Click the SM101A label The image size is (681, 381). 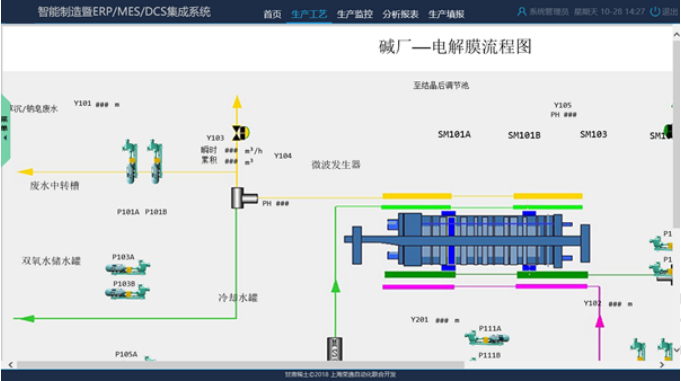click(x=454, y=134)
